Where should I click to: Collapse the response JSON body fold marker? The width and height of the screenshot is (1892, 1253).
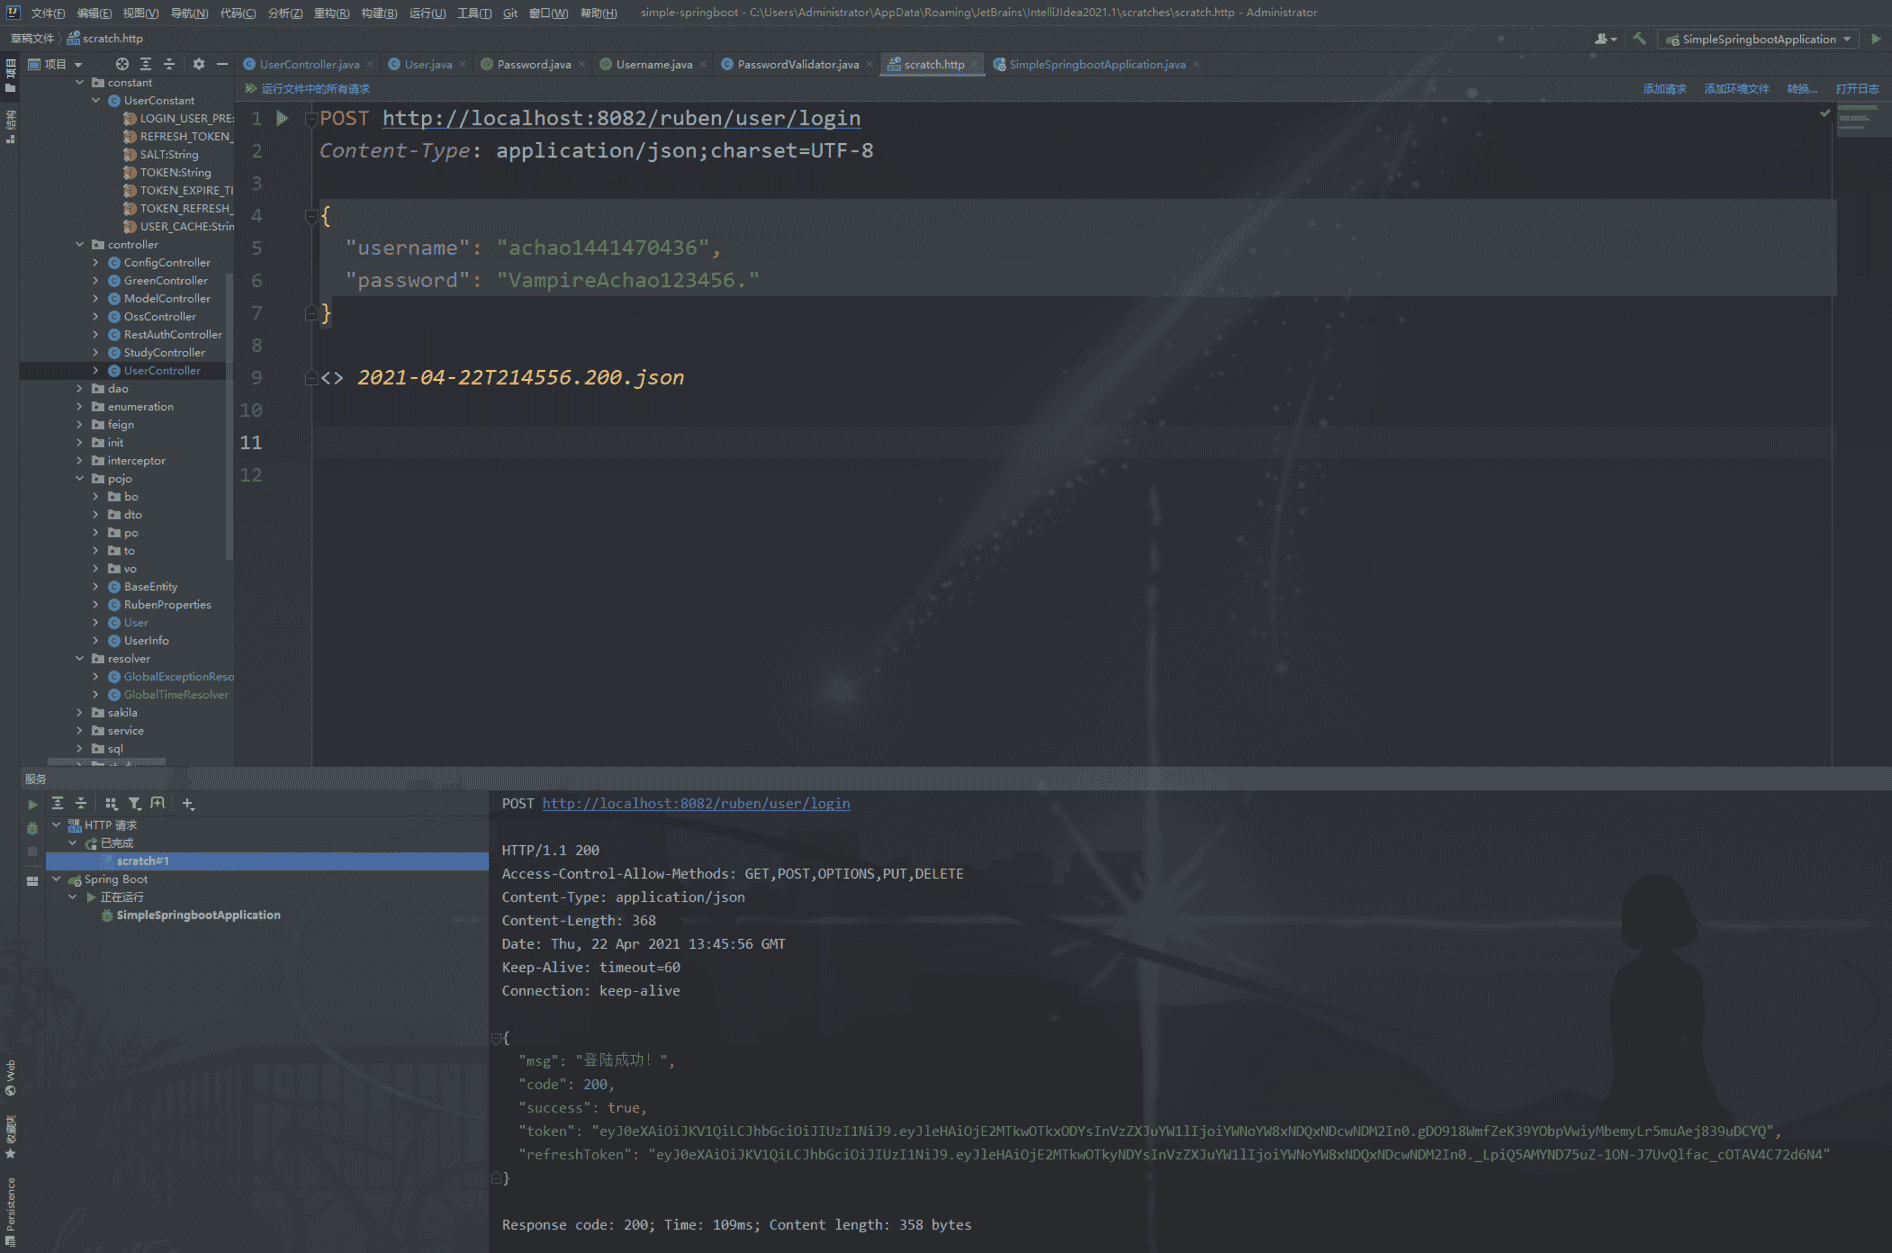click(x=497, y=1038)
